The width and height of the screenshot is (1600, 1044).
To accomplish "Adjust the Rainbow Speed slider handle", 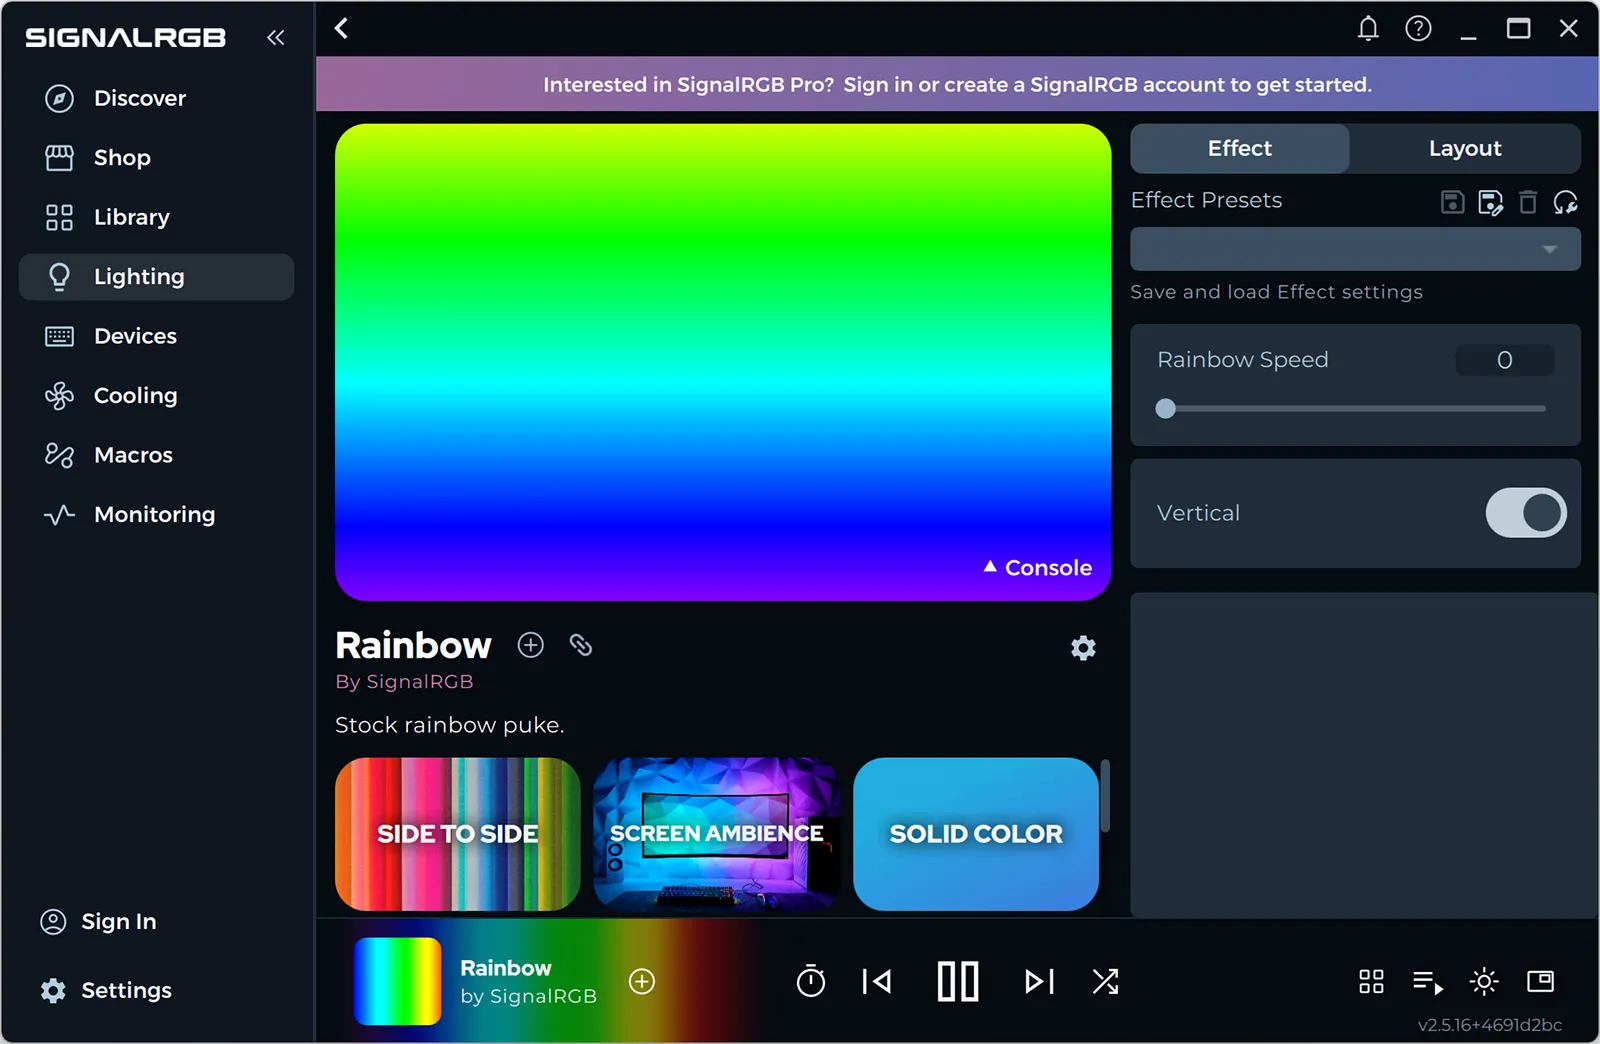I will (1165, 409).
